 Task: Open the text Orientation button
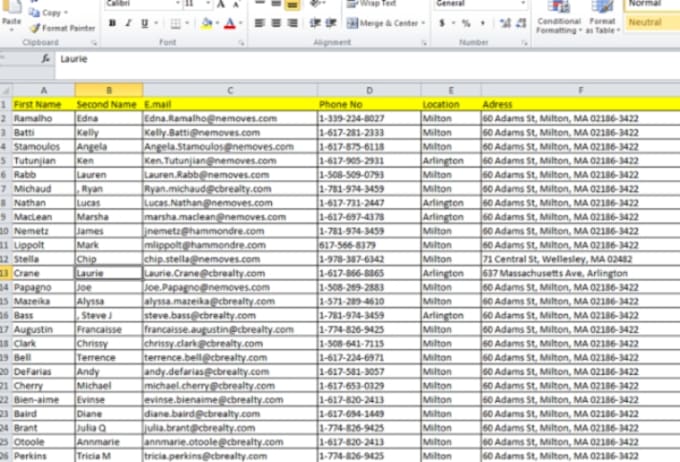pyautogui.click(x=315, y=4)
